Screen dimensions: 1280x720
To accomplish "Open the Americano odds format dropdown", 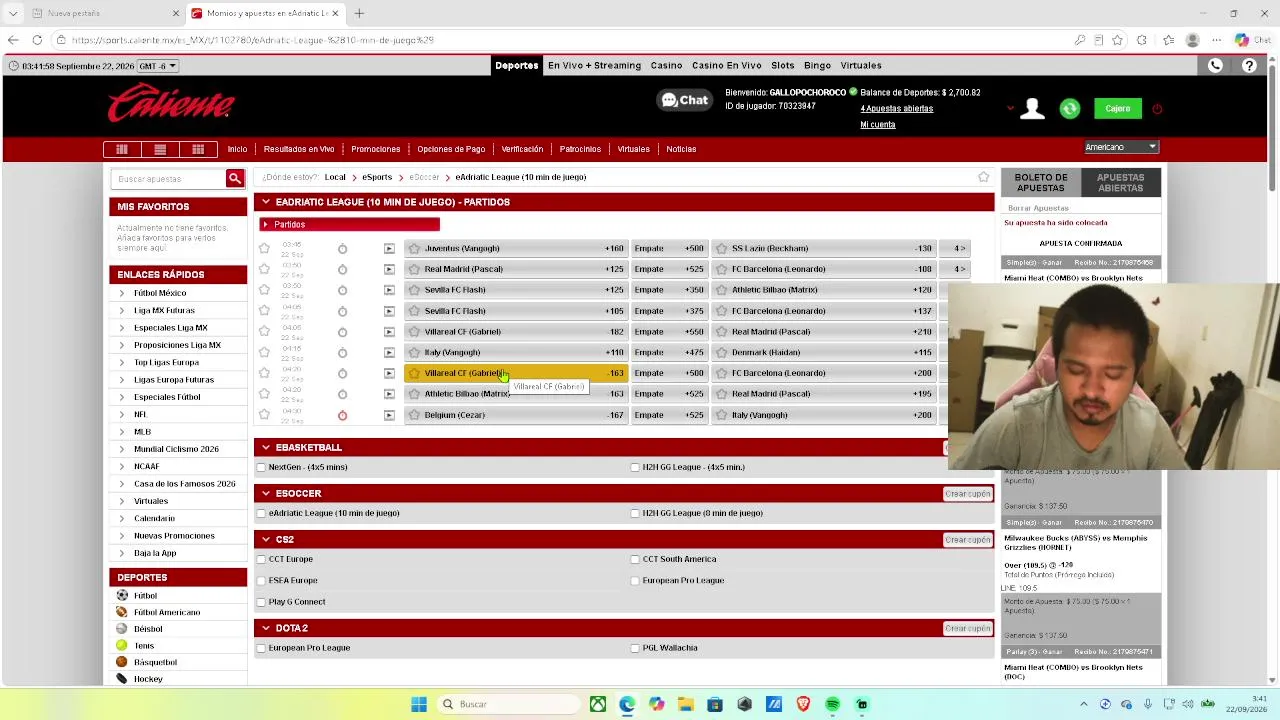I will [x=1121, y=147].
